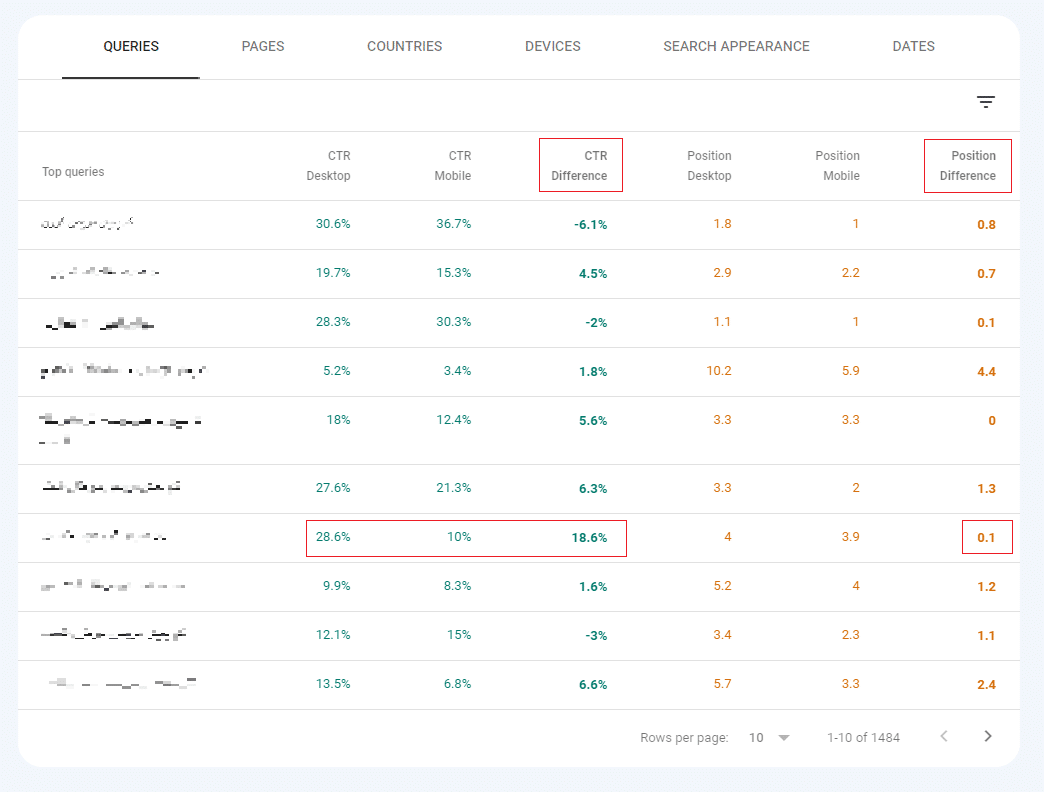
Task: Open the Dates tab
Action: tap(913, 46)
